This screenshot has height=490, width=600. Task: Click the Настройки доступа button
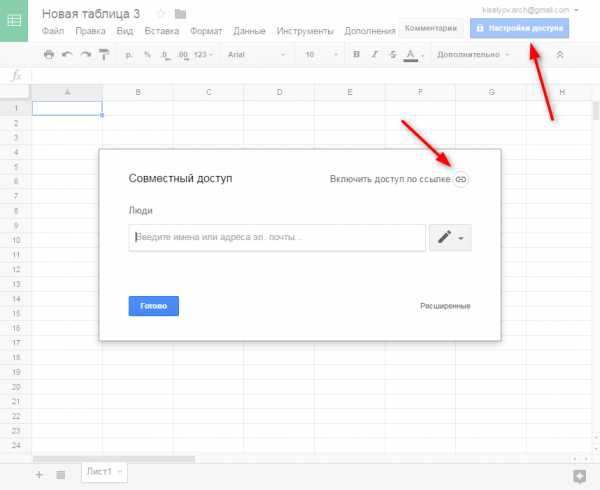coord(519,28)
